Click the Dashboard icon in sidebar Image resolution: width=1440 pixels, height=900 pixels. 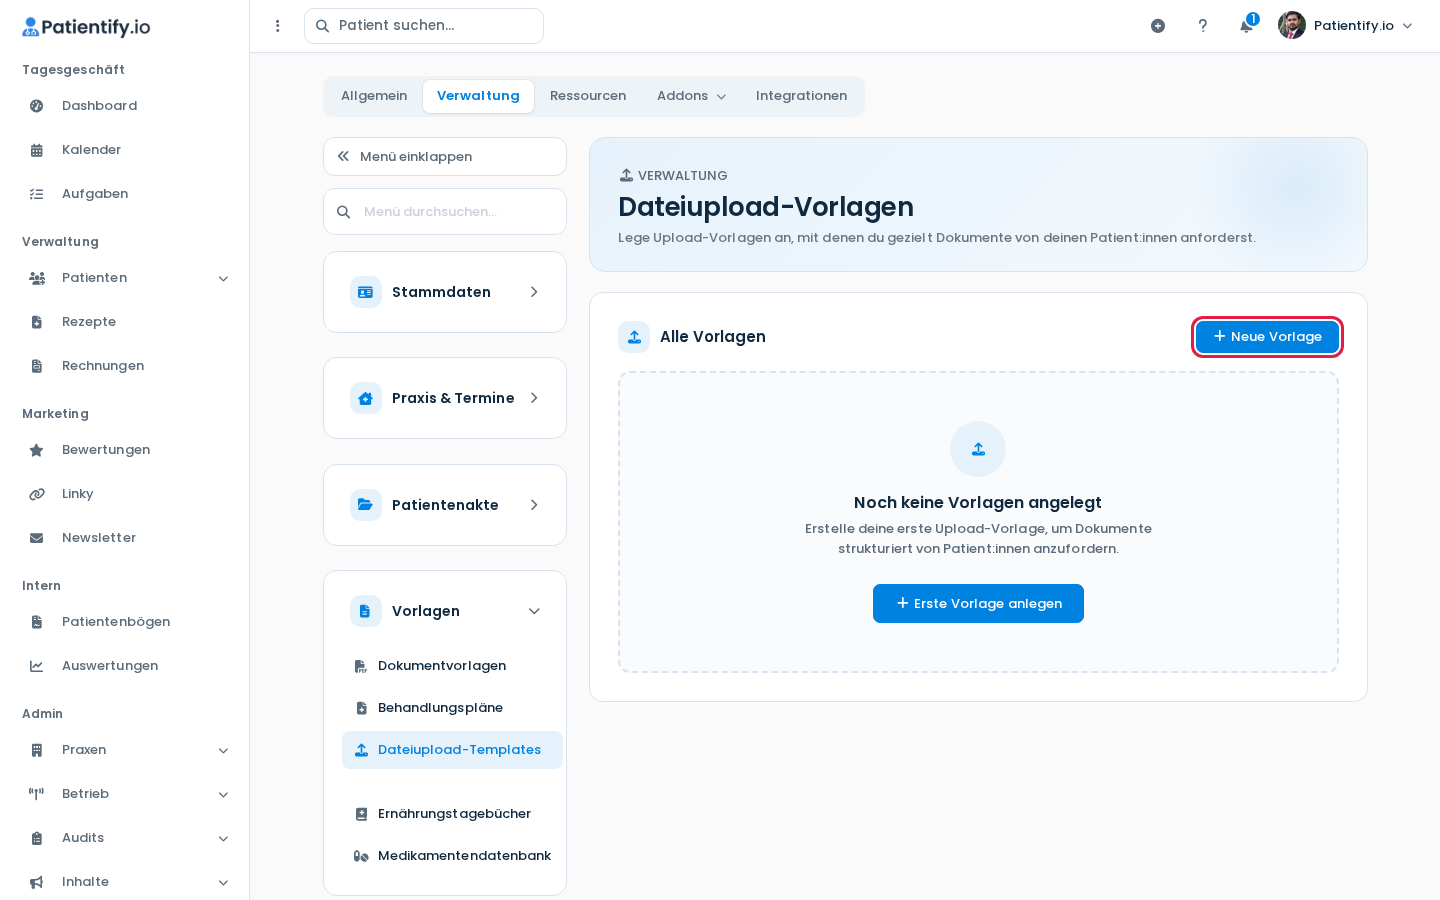pos(37,106)
